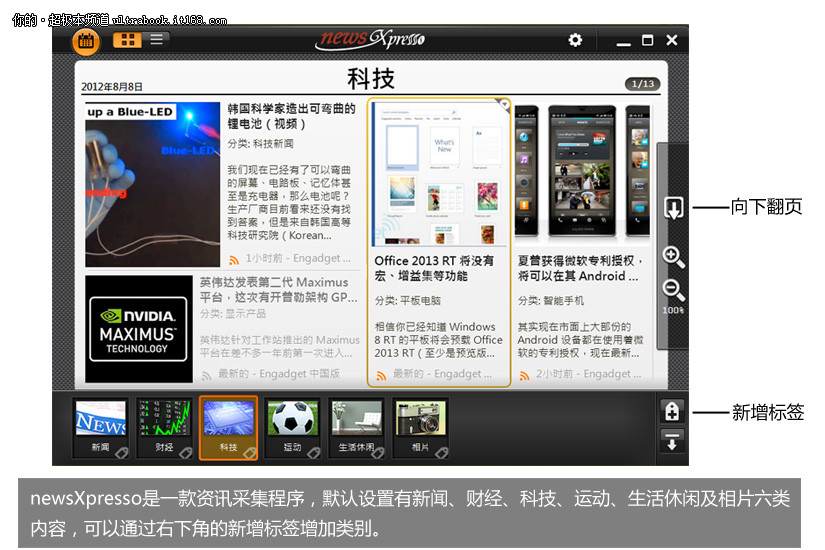Switch to list view layout

tap(157, 40)
